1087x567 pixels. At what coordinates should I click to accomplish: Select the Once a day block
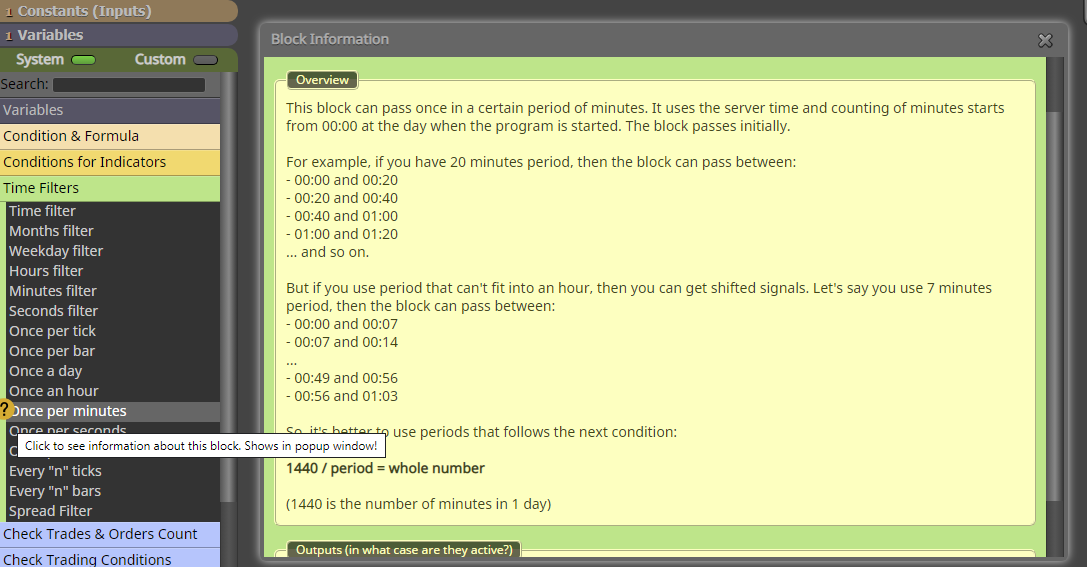click(x=113, y=372)
